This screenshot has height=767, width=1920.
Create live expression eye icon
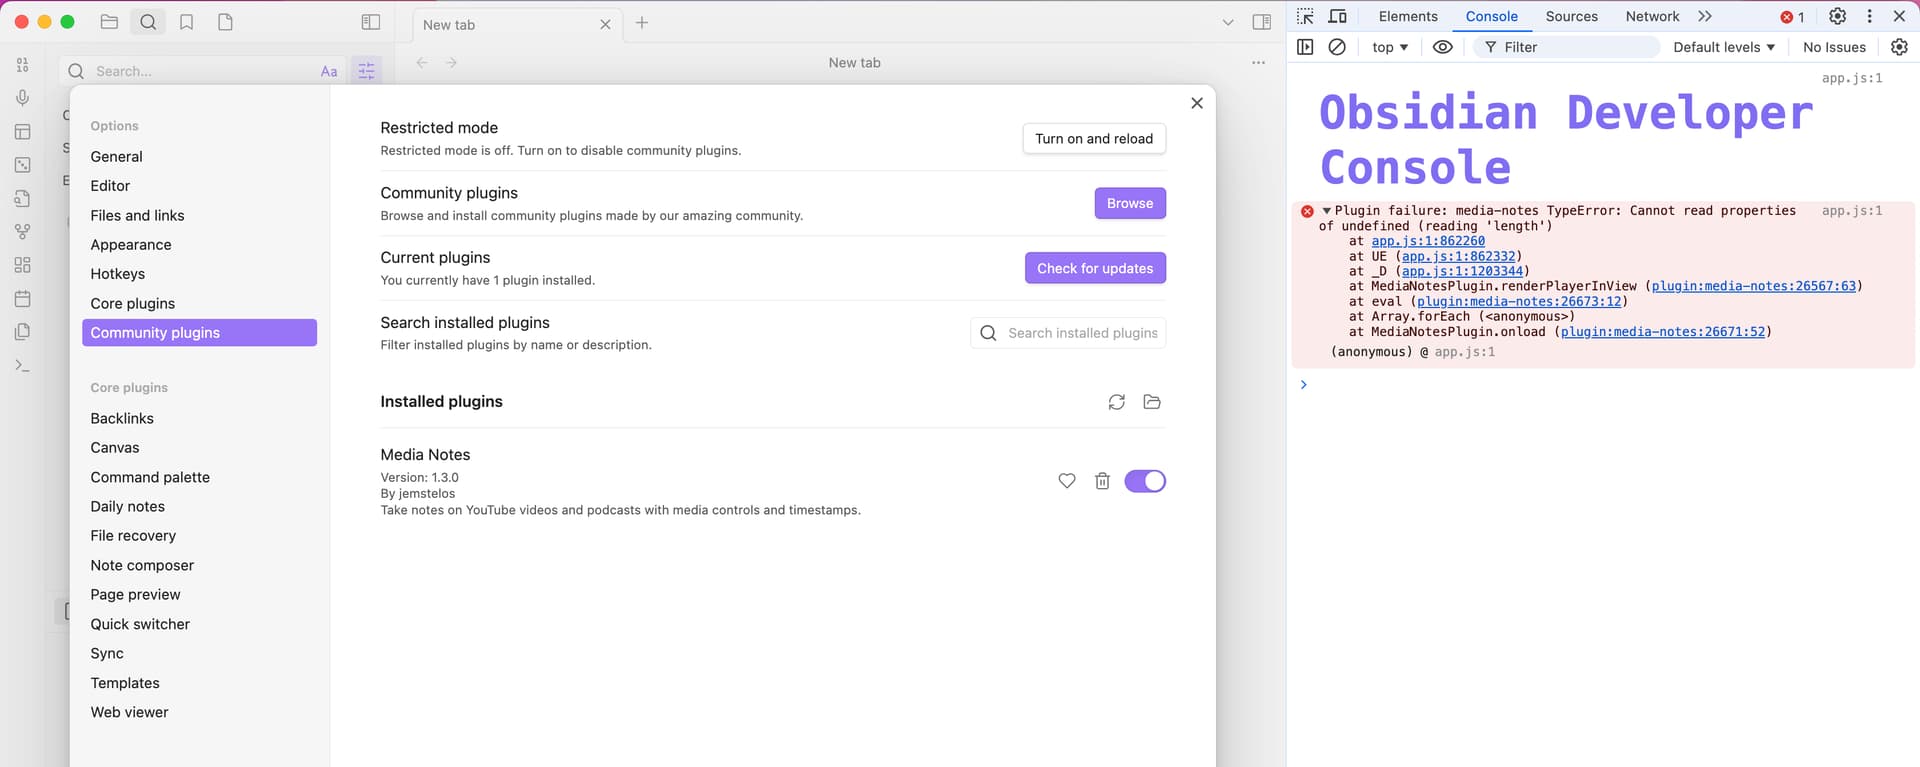[1442, 47]
